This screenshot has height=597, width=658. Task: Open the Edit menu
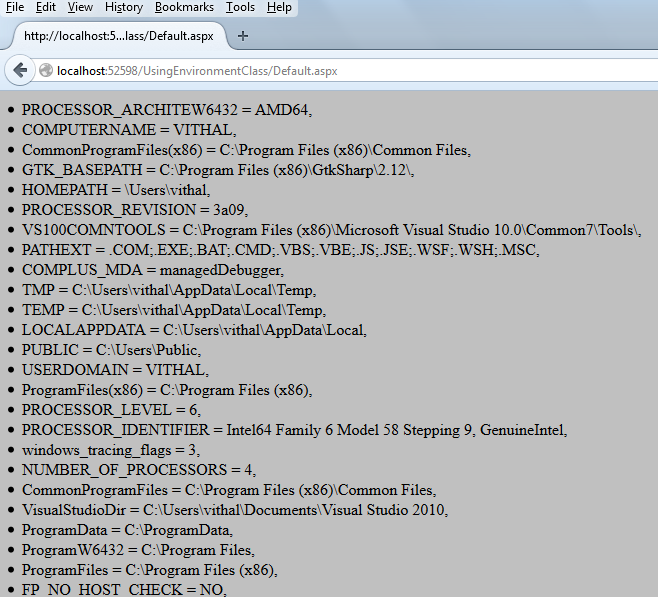point(46,7)
